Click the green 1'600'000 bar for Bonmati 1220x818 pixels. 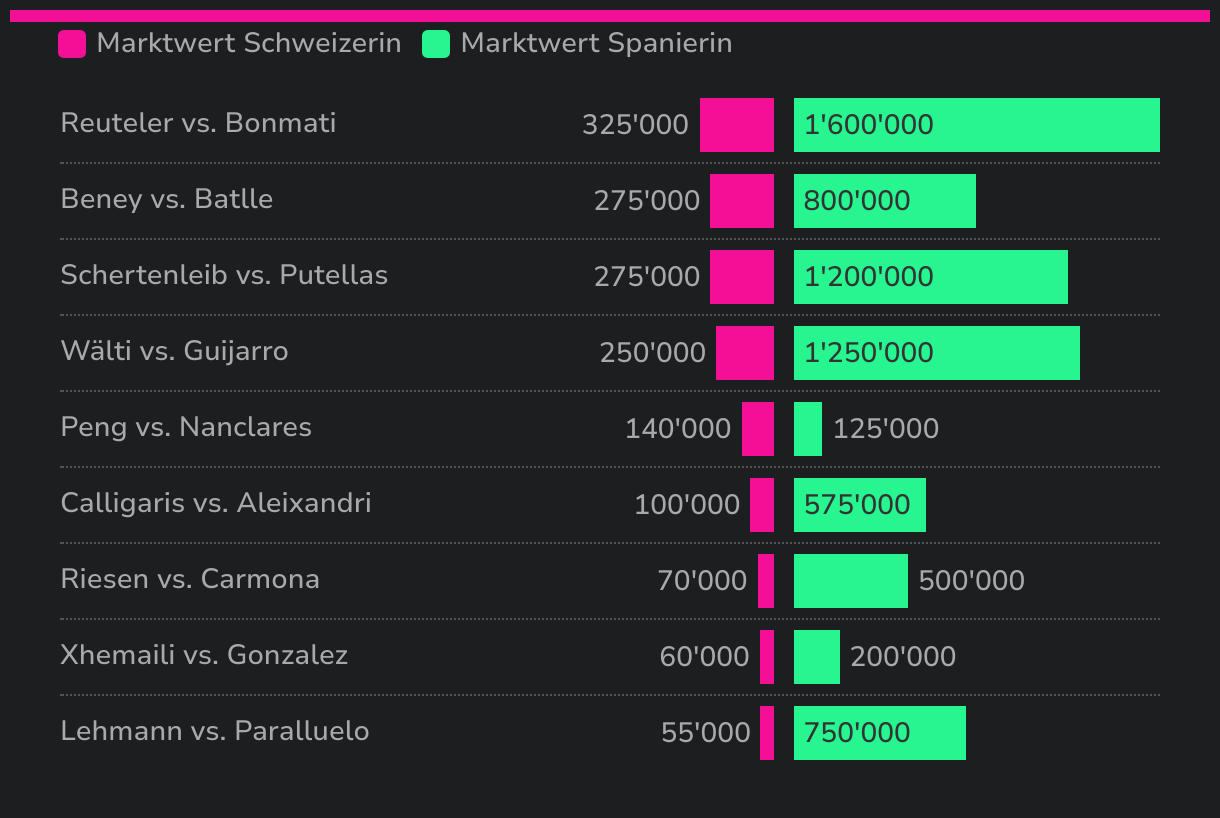(x=976, y=125)
